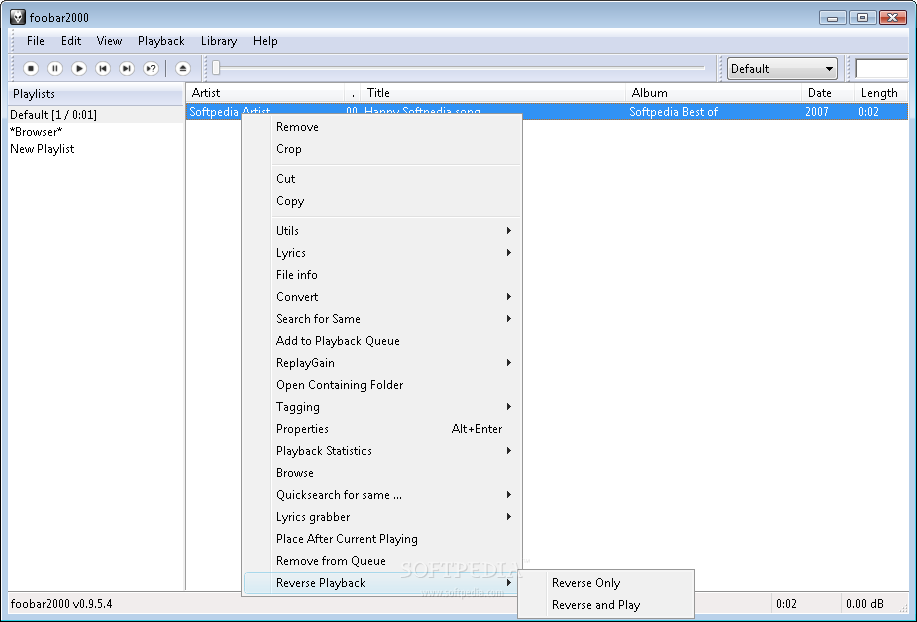Screen dimensions: 917x622
Task: Sort by the Title column header
Action: coord(492,93)
